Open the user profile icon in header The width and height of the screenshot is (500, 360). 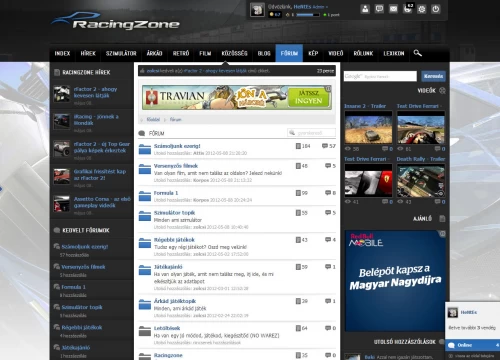click(x=365, y=9)
